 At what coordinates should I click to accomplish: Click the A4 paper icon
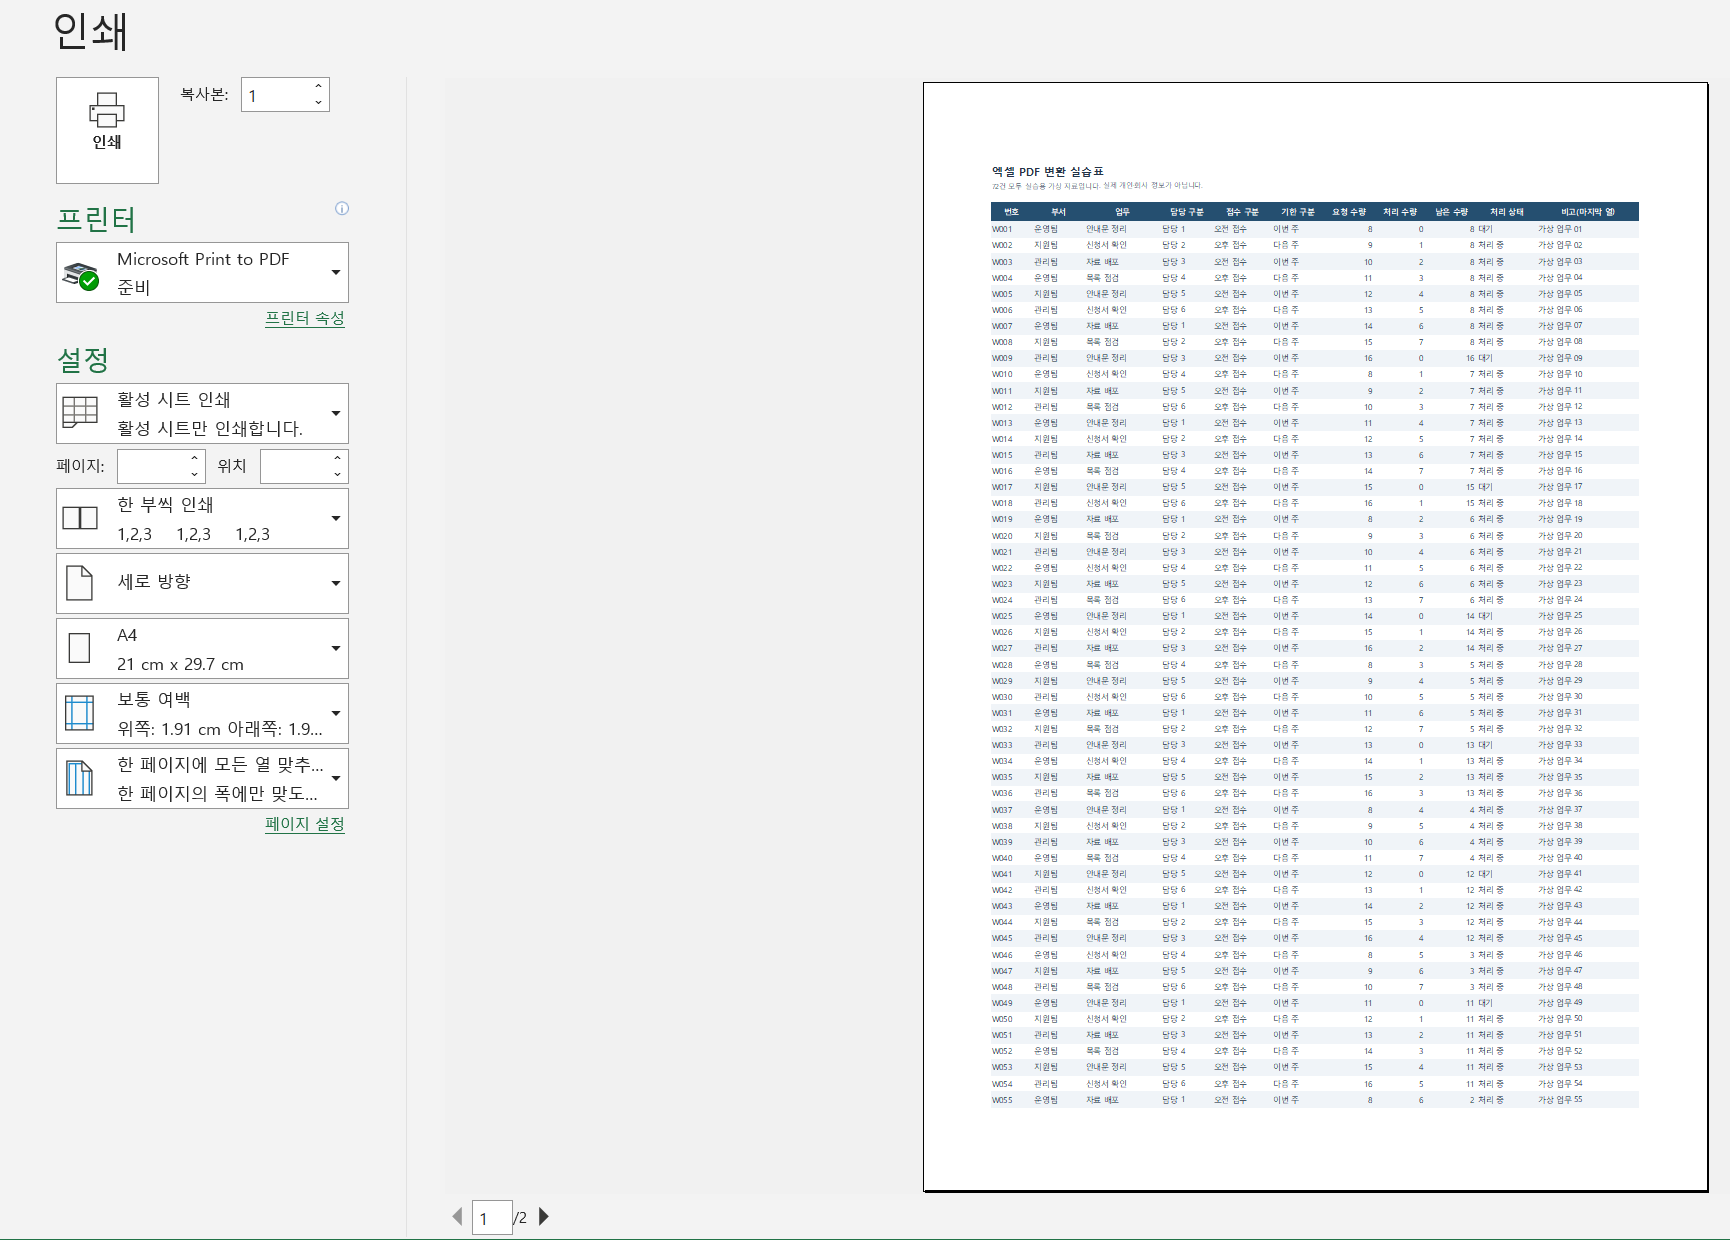(79, 648)
